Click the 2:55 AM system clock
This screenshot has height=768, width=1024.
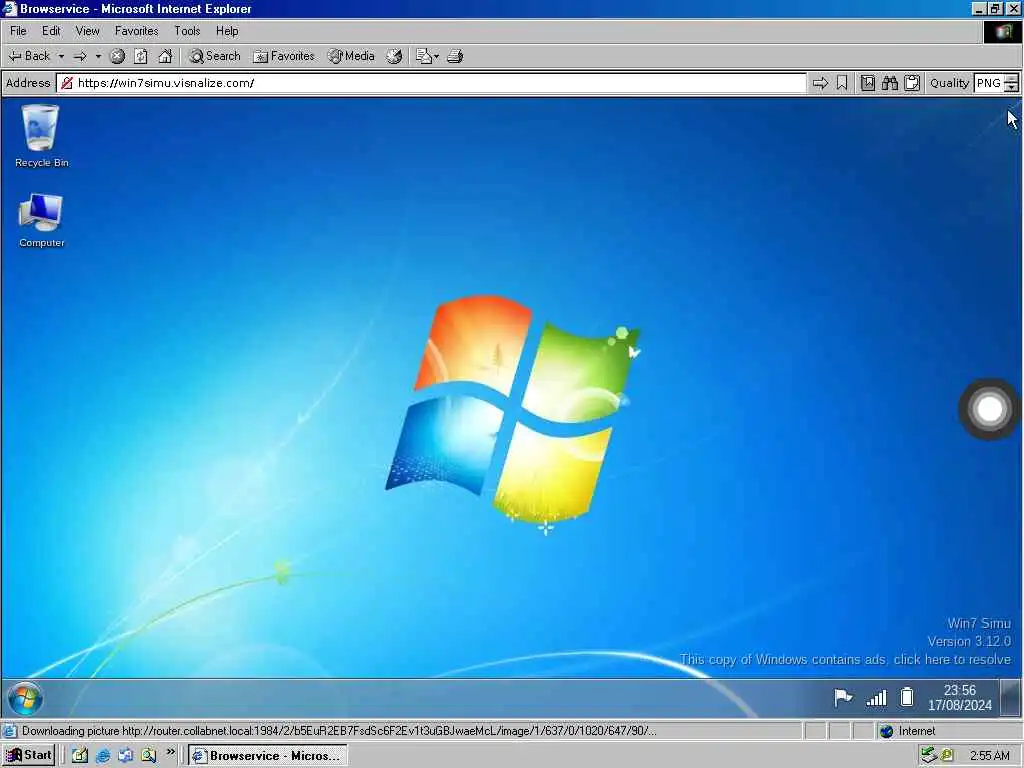[989, 756]
